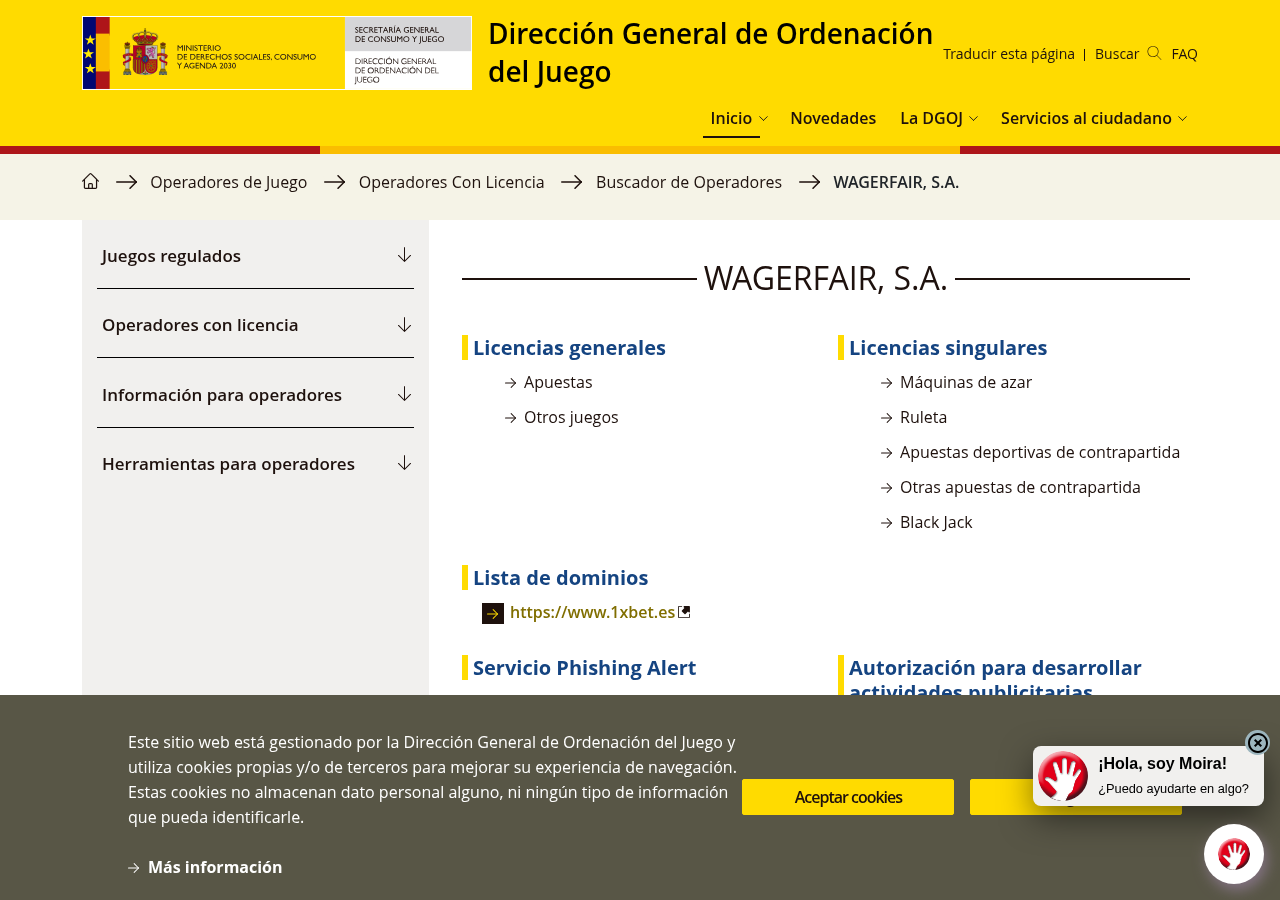
Task: Click the arrow icon beside 1xbet domain
Action: click(x=493, y=613)
